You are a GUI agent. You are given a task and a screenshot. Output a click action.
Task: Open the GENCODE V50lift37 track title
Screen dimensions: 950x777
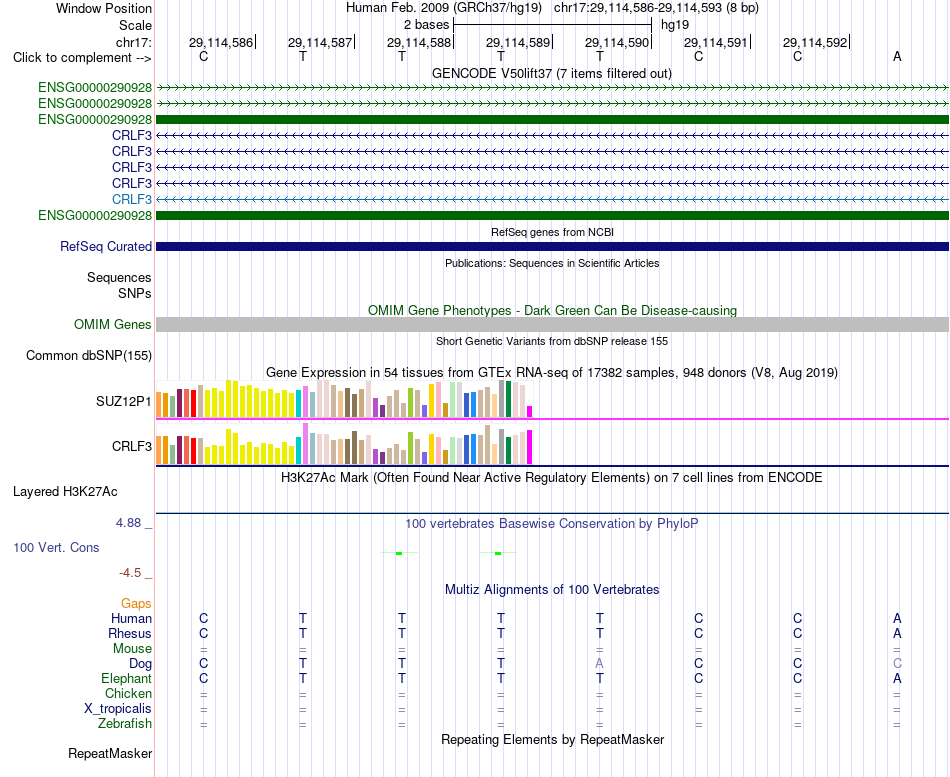[551, 73]
